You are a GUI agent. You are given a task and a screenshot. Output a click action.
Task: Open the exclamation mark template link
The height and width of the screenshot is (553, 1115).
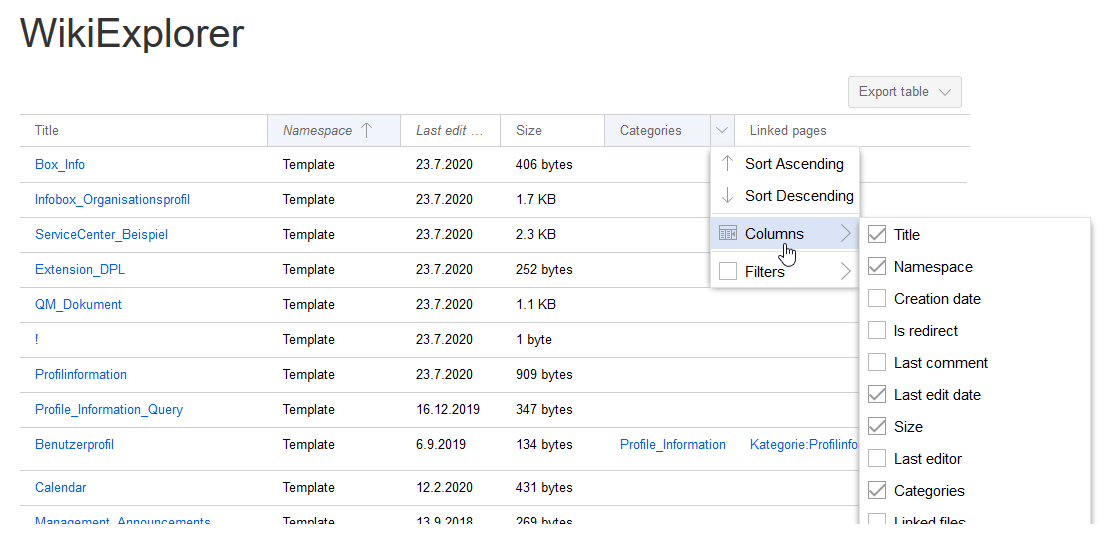coord(36,340)
